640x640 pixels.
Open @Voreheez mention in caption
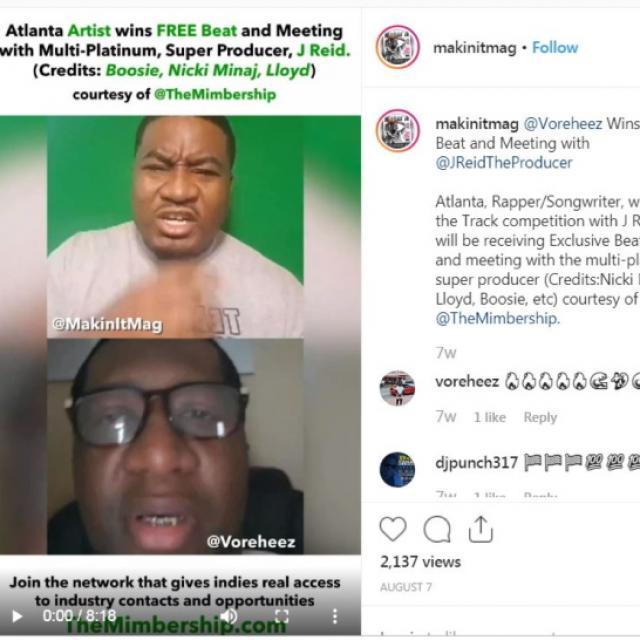click(562, 124)
